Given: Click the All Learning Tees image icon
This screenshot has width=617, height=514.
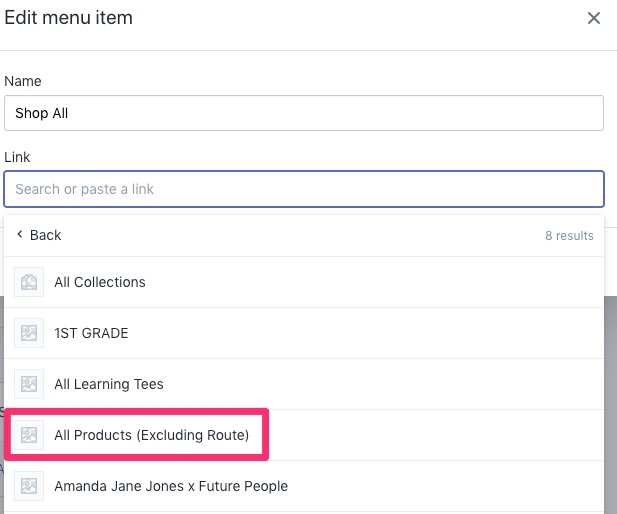Looking at the screenshot, I should (29, 384).
